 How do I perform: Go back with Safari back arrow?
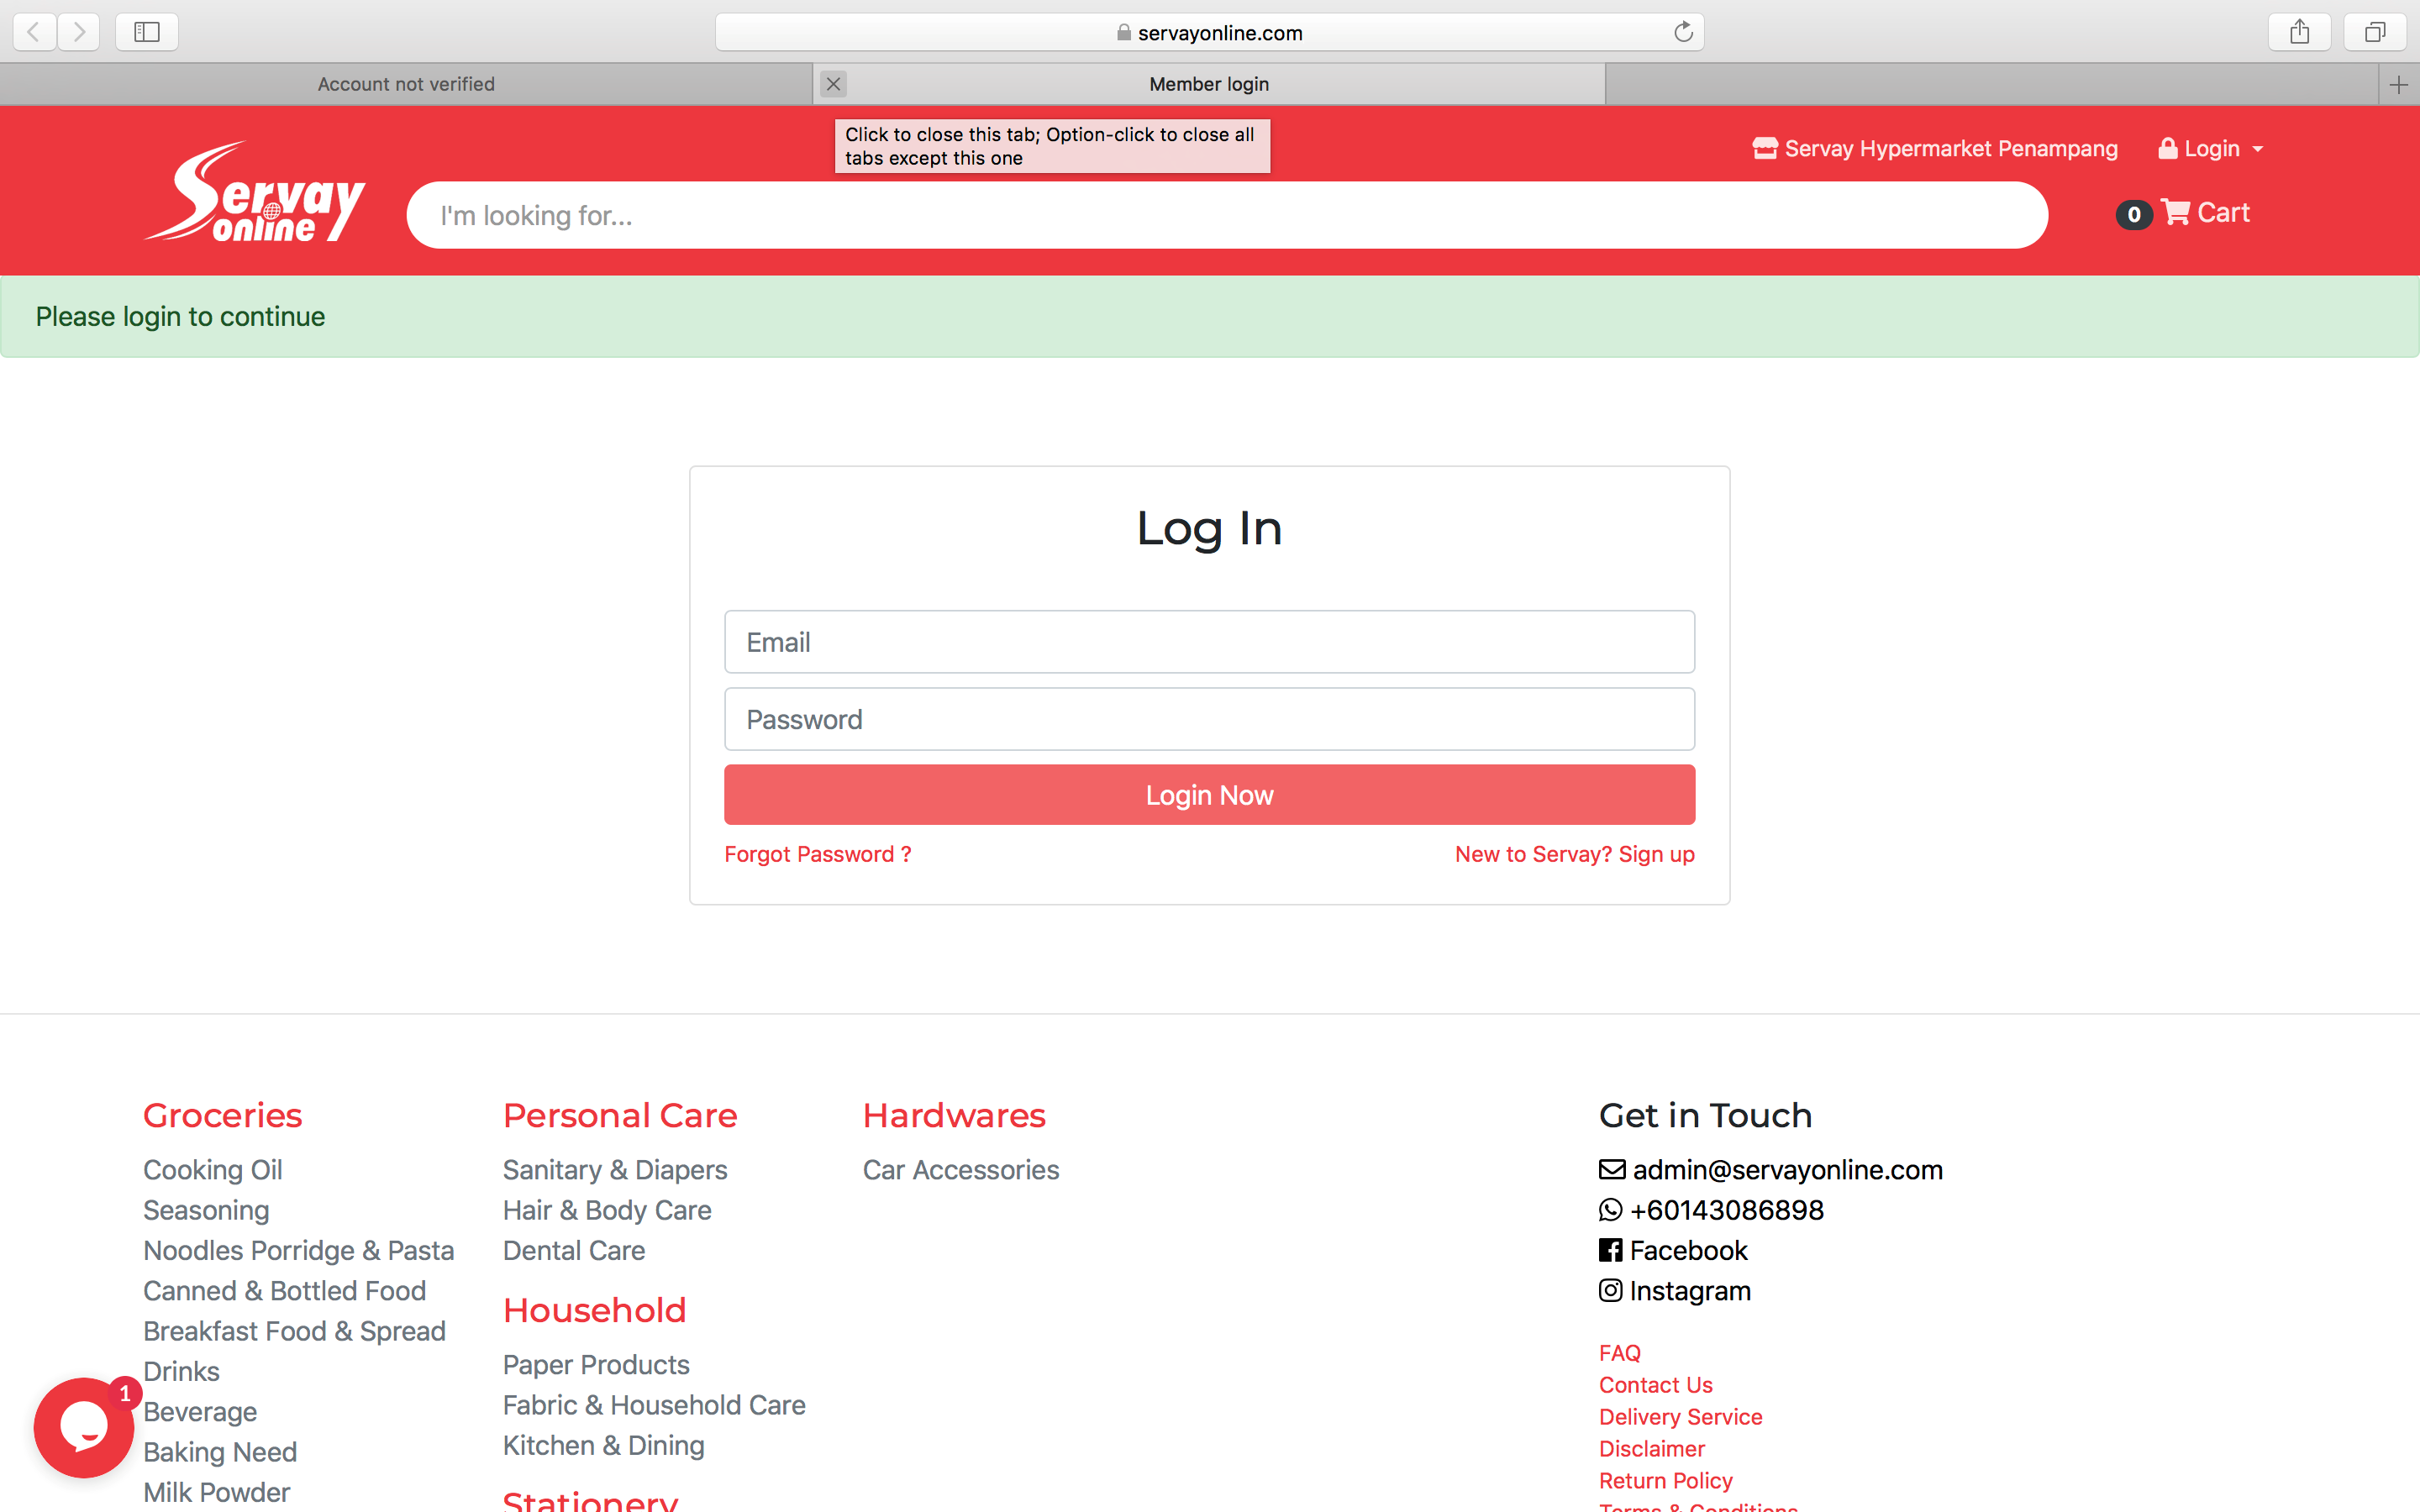34,32
